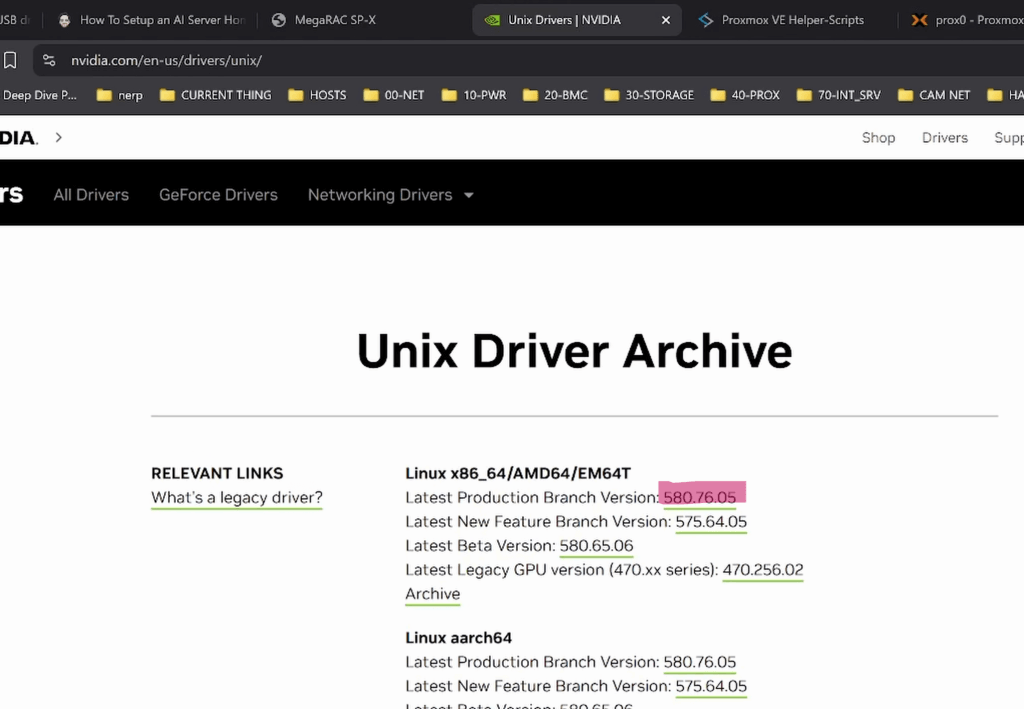
Task: Open the 30-STORAGE bookmark folder
Action: (x=647, y=95)
